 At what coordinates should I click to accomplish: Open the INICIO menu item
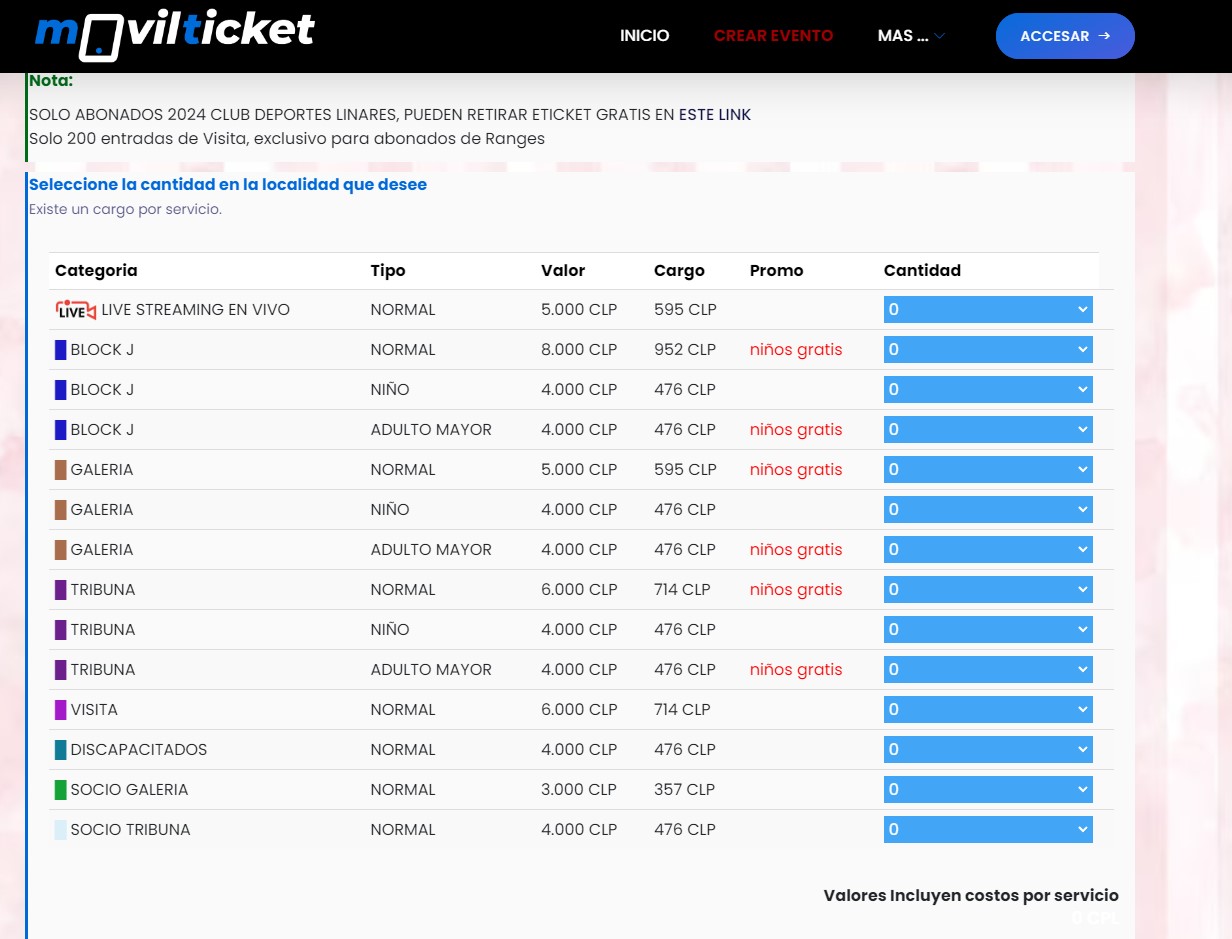point(644,36)
